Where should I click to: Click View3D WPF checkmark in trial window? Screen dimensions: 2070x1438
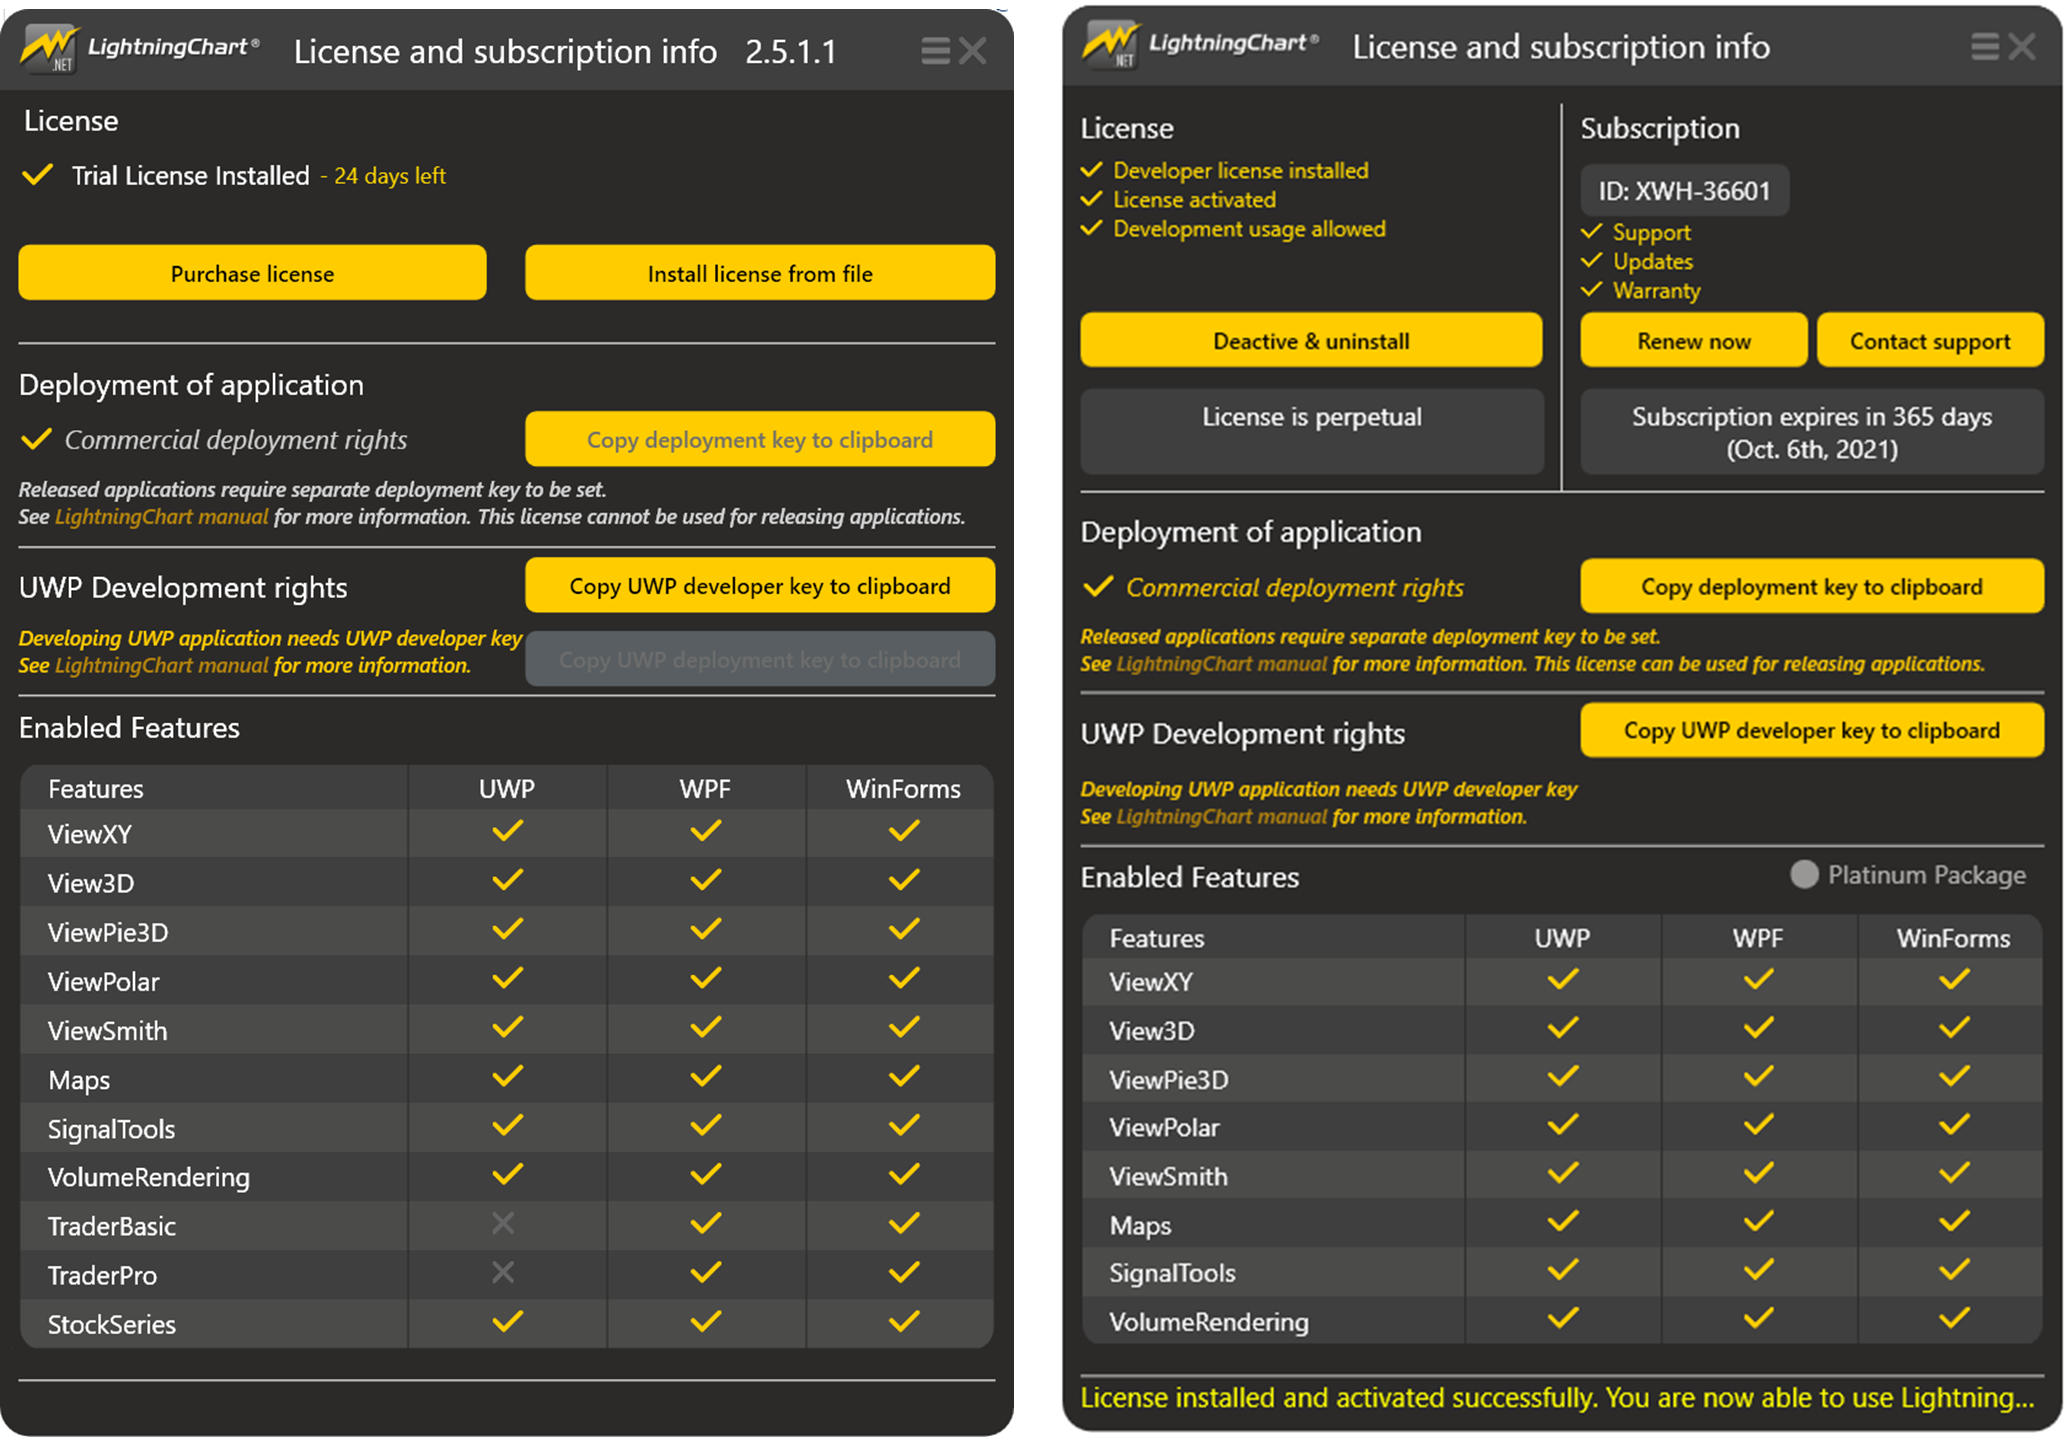click(x=705, y=880)
